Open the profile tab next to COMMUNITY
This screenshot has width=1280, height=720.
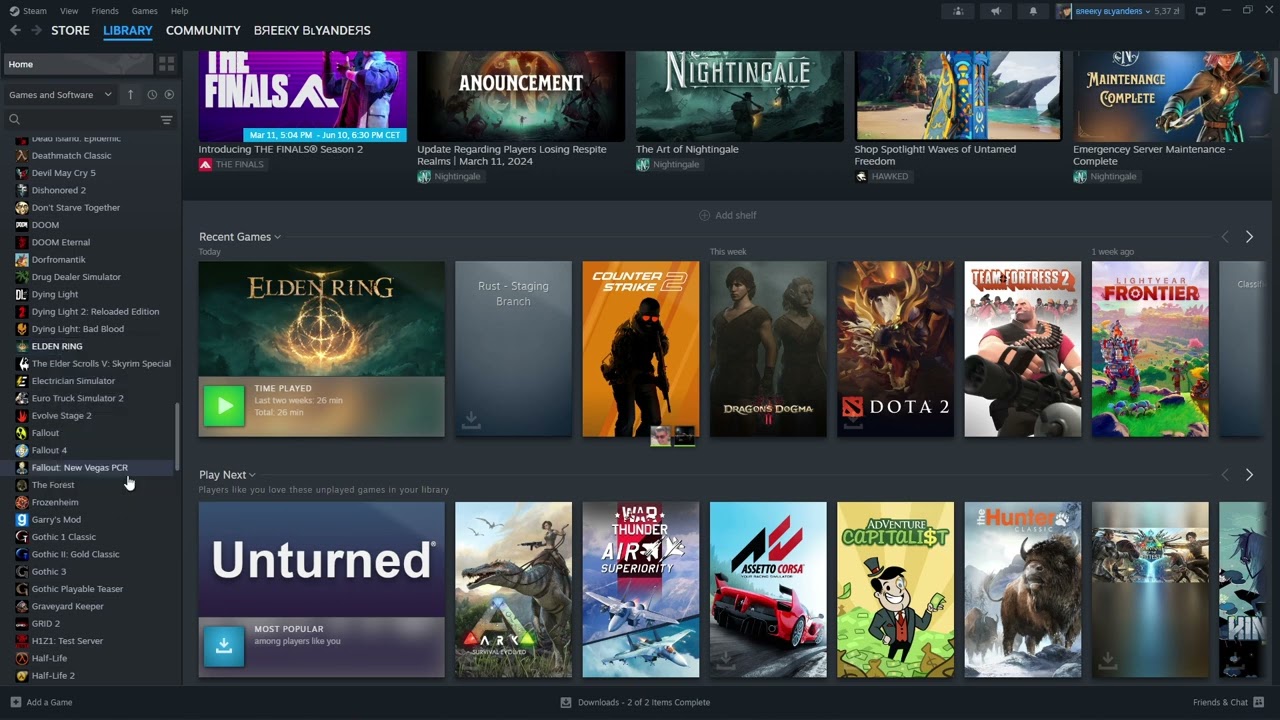click(312, 30)
